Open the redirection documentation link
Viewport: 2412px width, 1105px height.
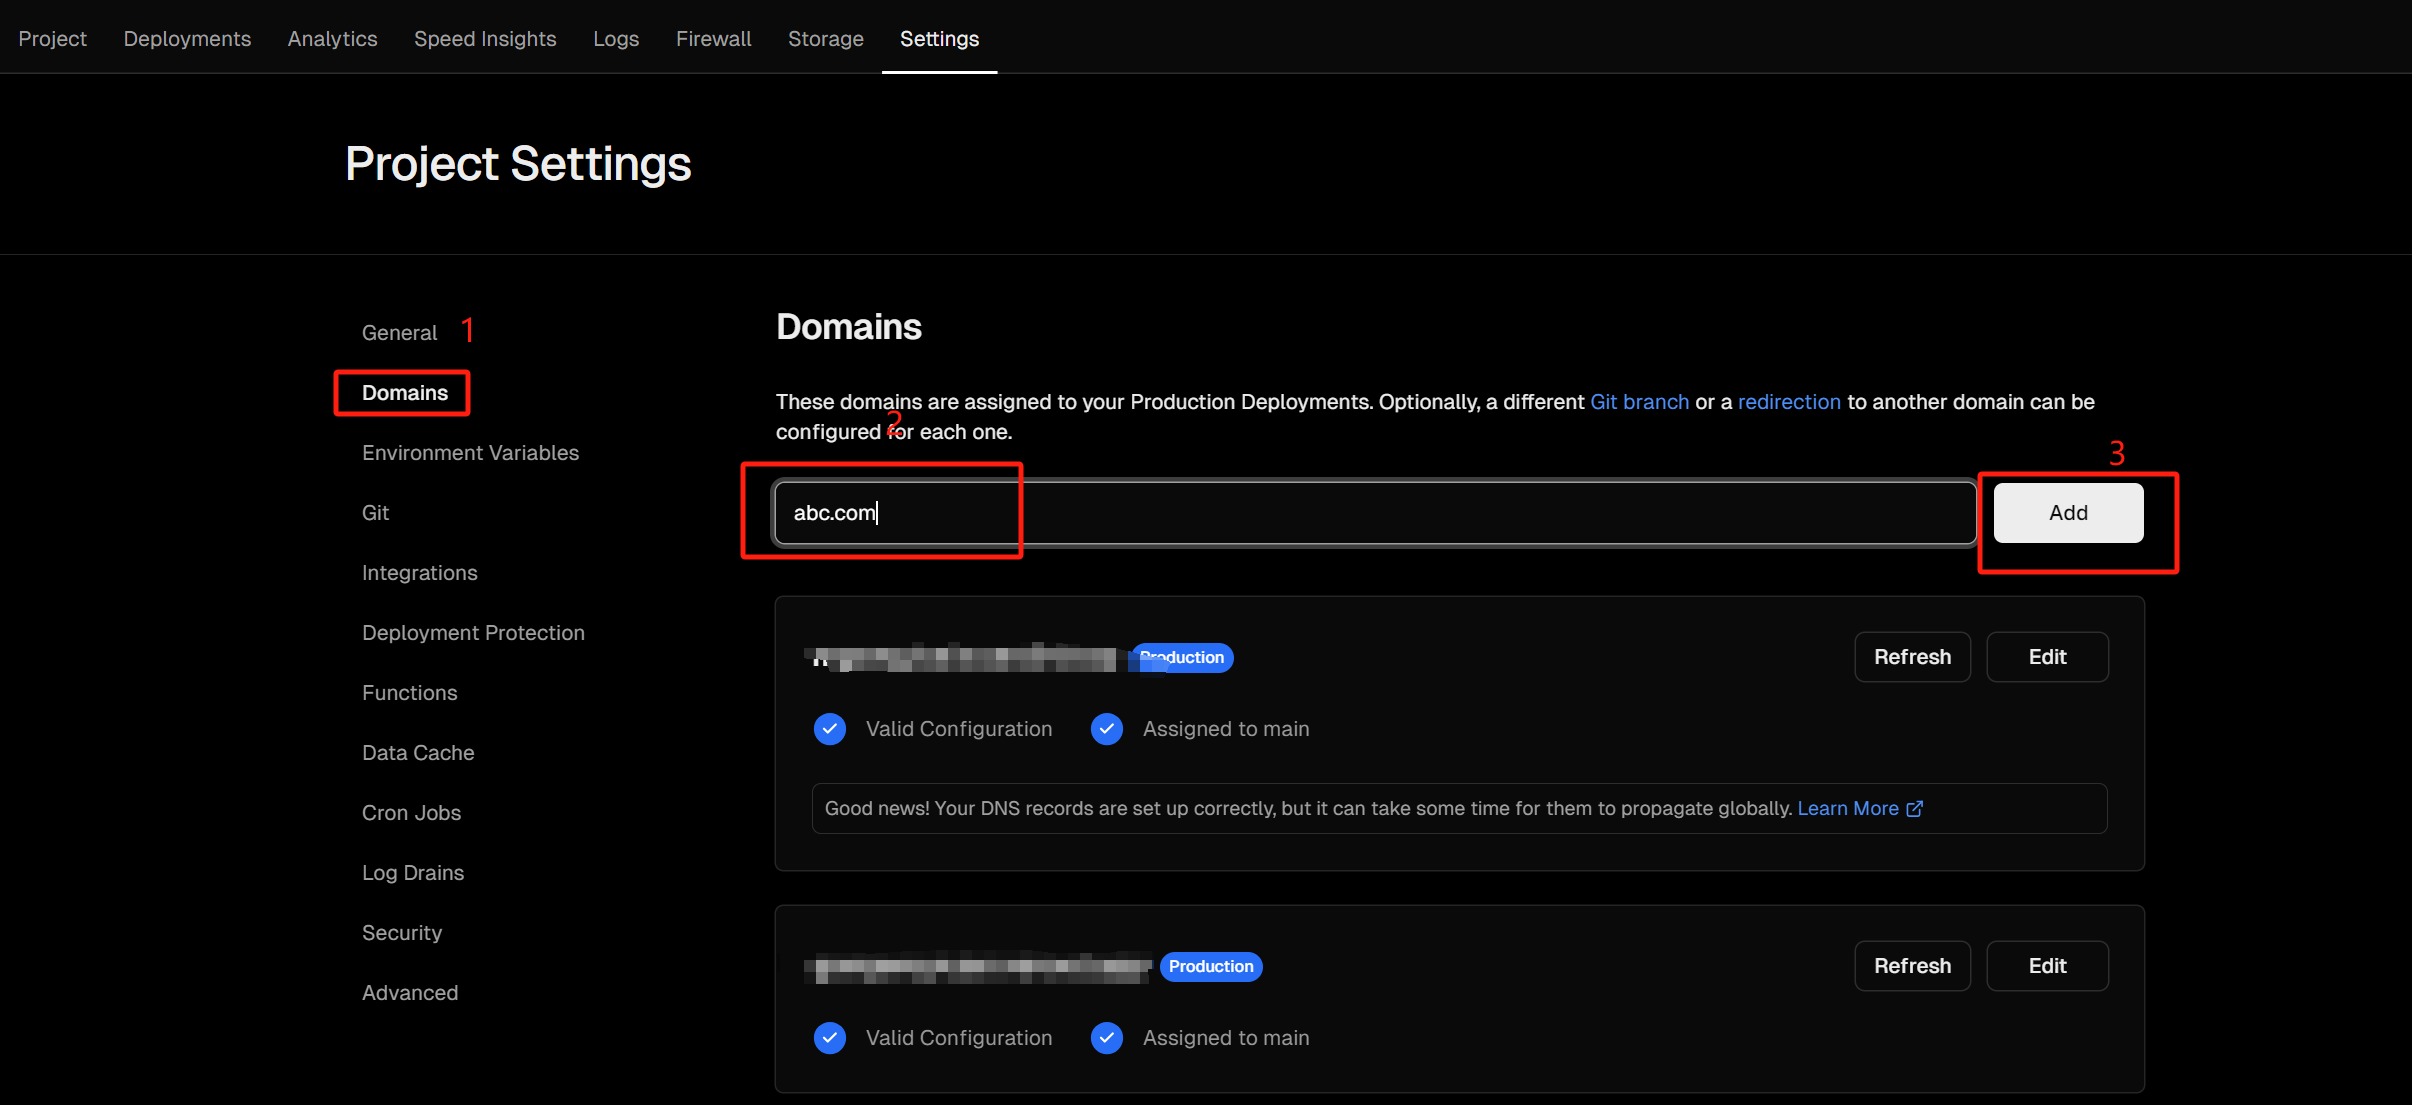[x=1789, y=402]
